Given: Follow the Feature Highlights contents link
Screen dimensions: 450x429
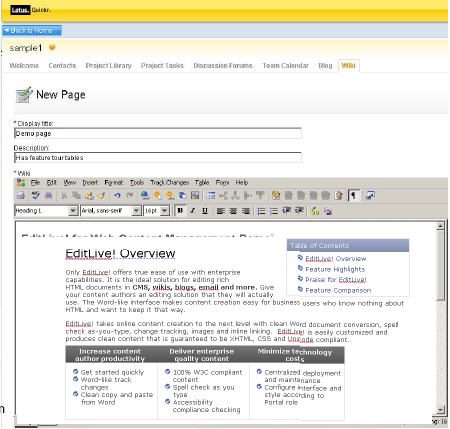Looking at the screenshot, I should (x=335, y=269).
